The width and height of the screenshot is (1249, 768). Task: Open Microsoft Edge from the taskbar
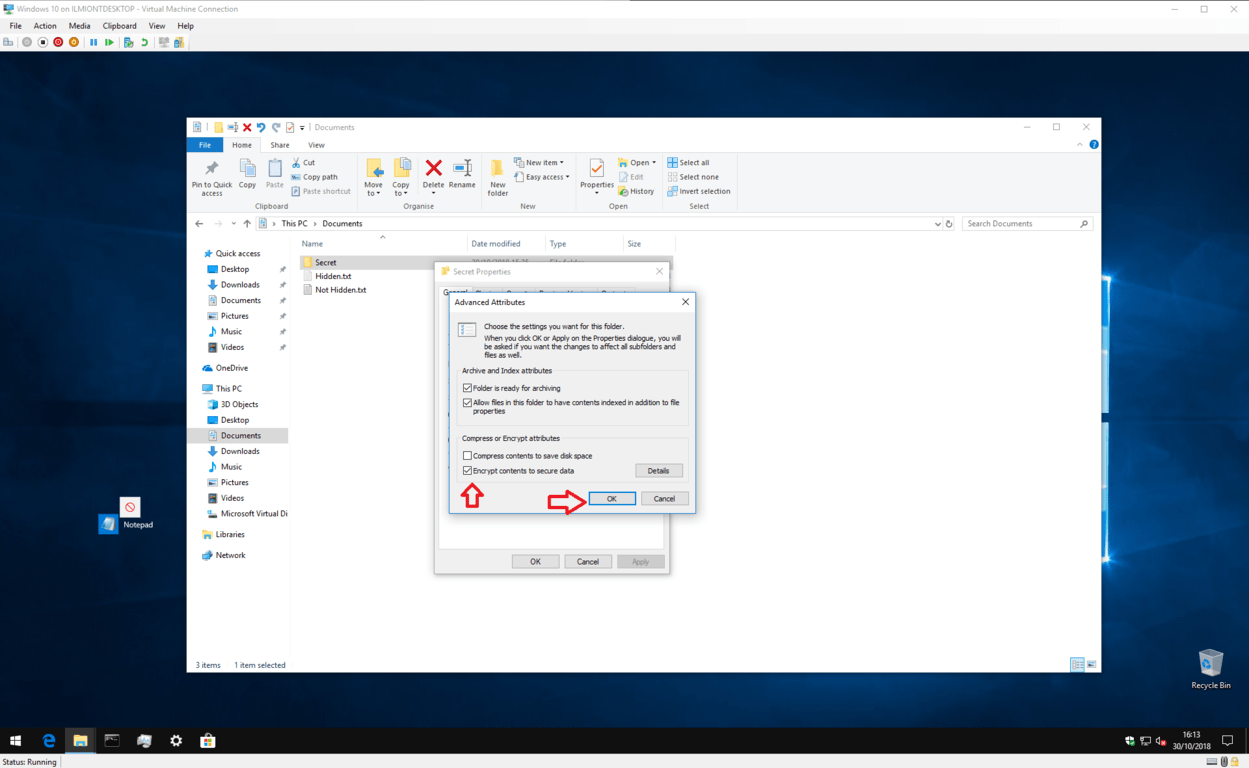tap(48, 741)
